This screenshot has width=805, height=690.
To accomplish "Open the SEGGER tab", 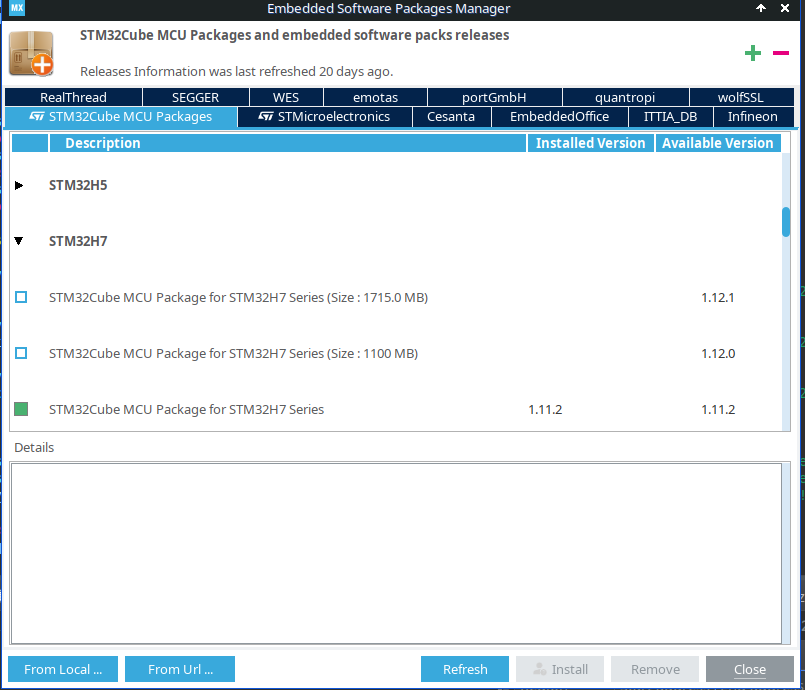I will [196, 97].
